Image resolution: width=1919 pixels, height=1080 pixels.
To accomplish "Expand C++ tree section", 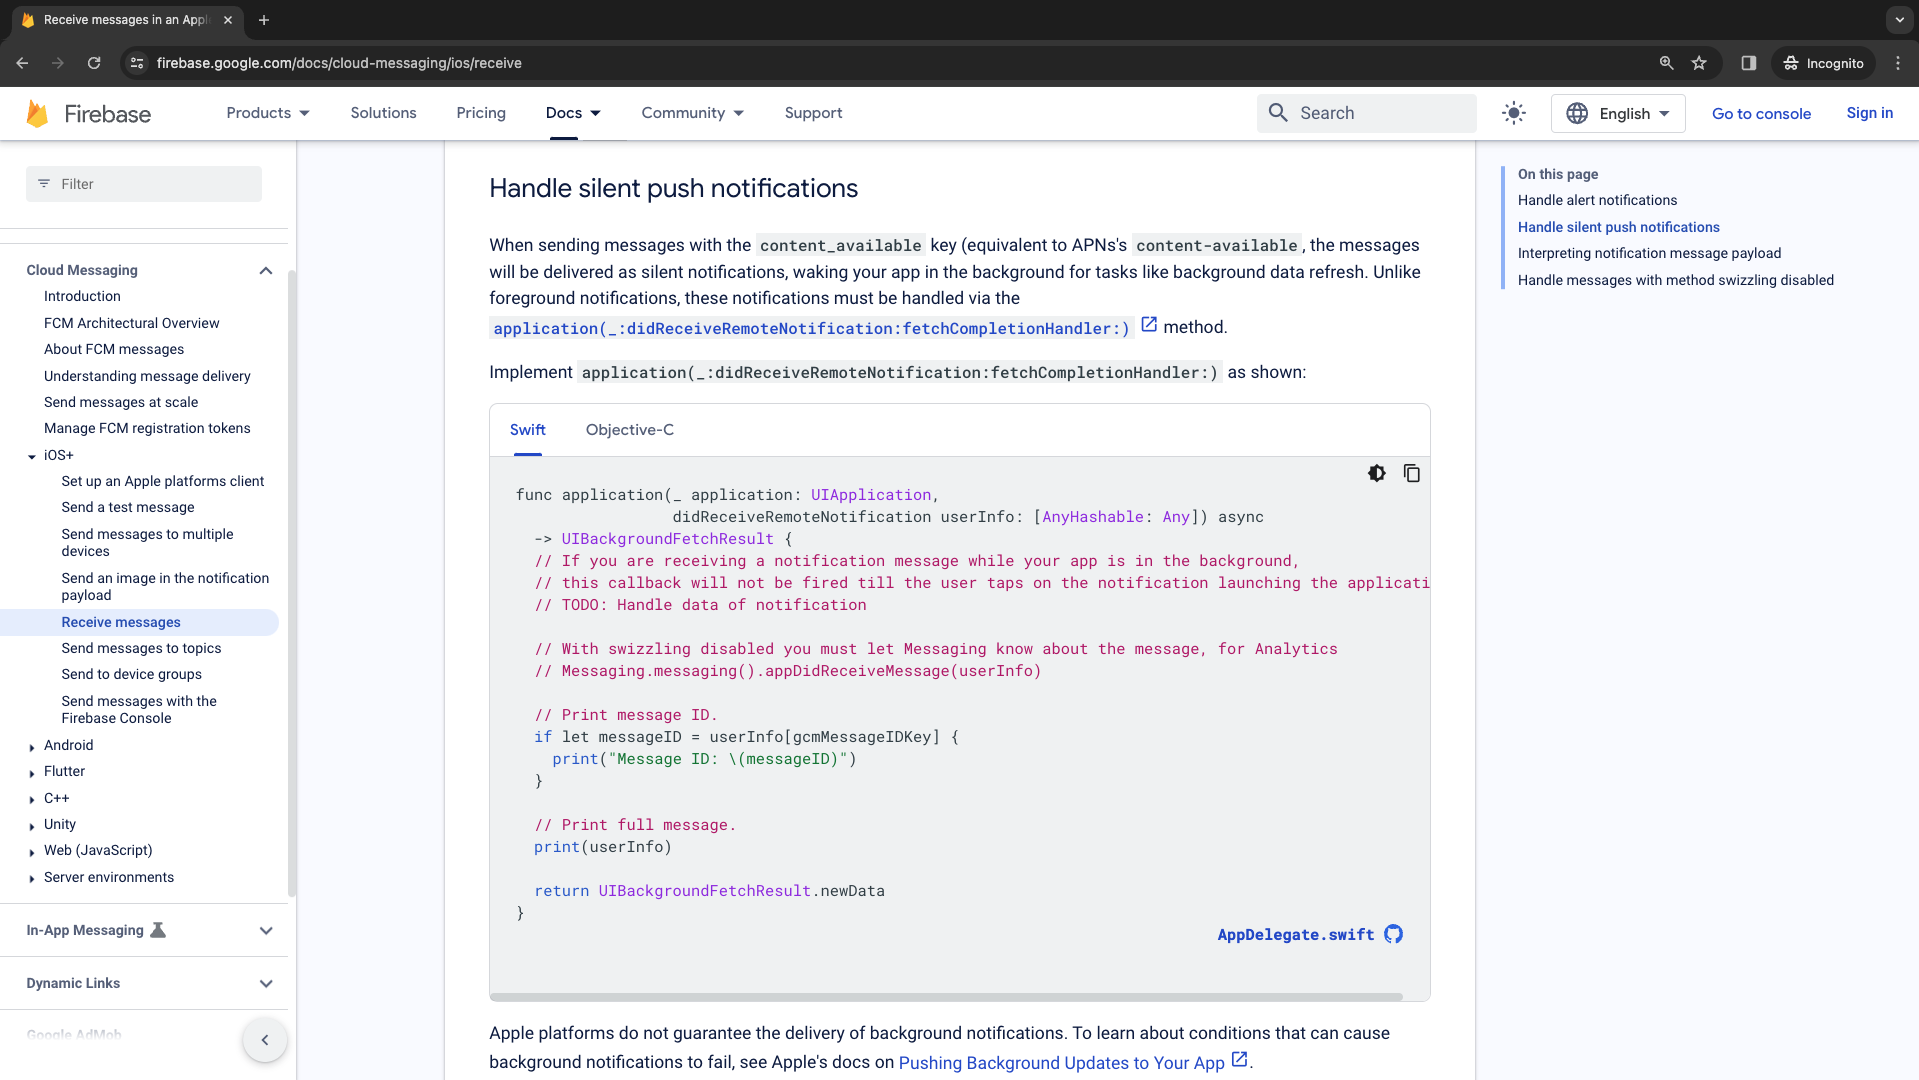I will pyautogui.click(x=32, y=800).
